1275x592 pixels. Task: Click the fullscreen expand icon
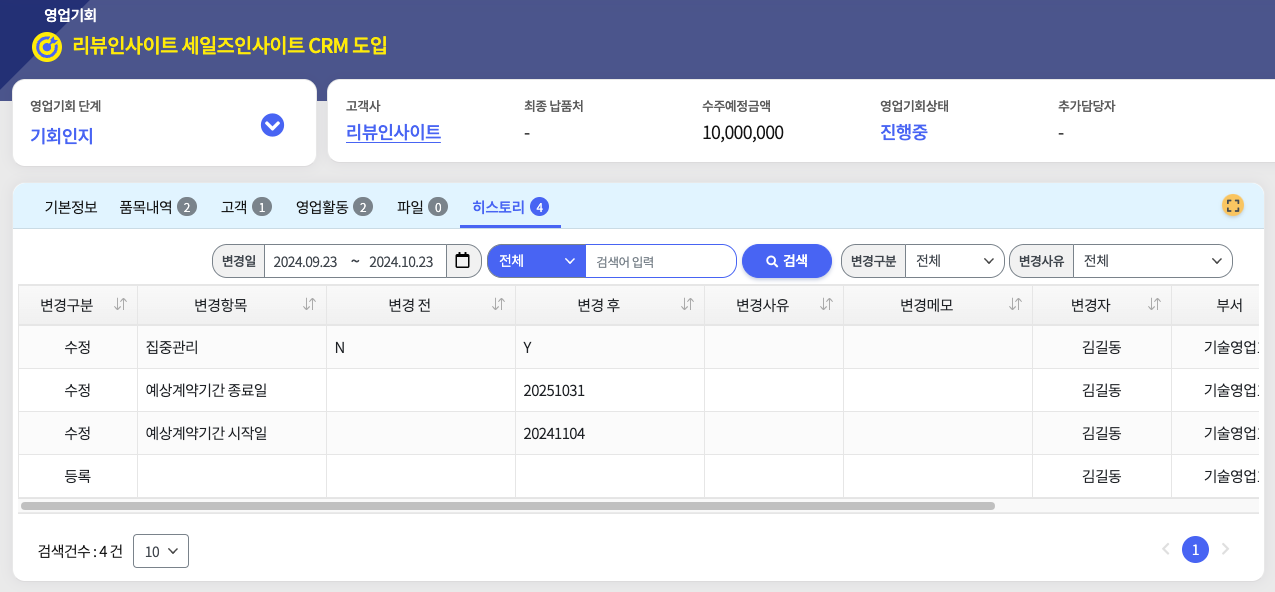click(1232, 205)
